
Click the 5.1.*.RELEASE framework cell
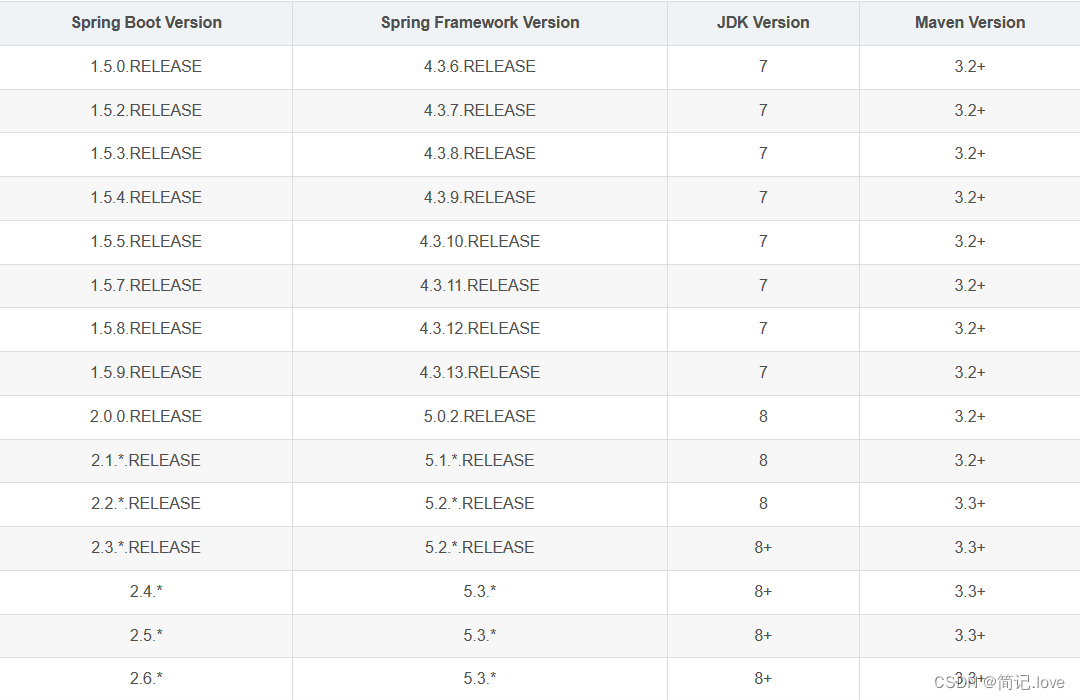(480, 460)
